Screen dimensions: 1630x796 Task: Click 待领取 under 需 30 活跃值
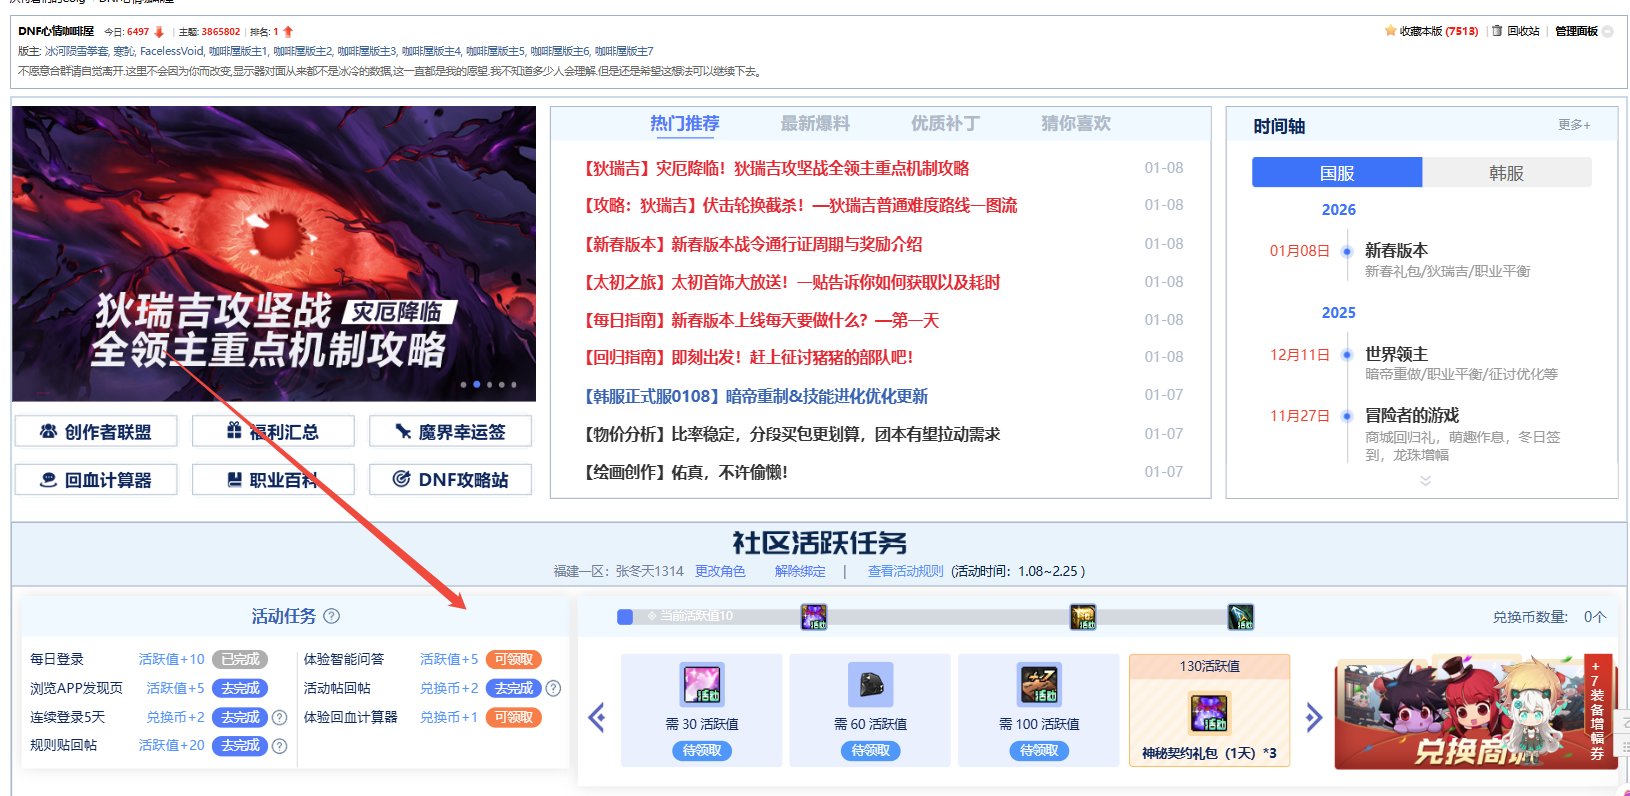tap(702, 750)
